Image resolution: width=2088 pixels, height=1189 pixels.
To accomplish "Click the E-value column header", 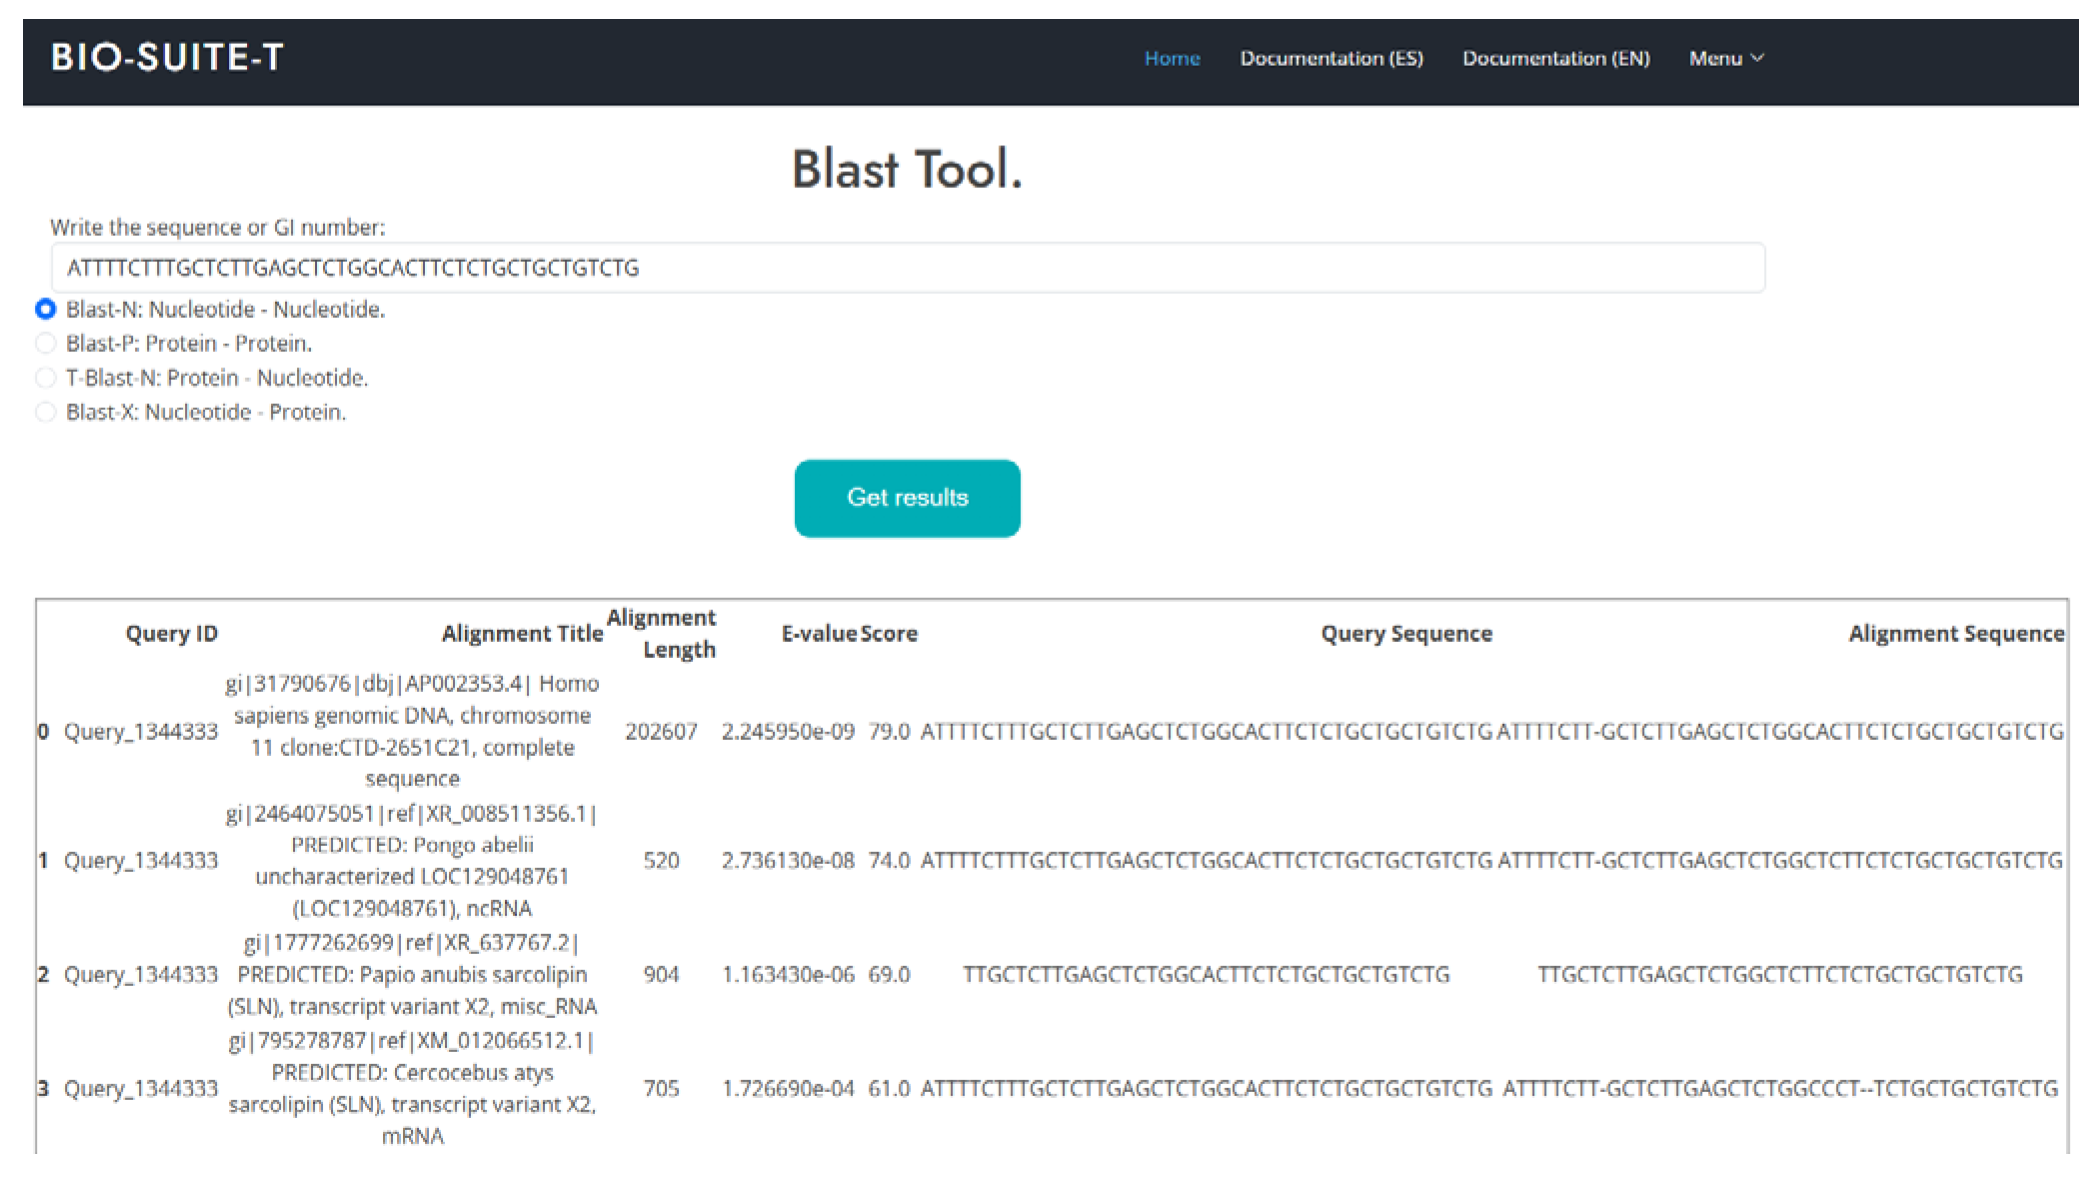I will pyautogui.click(x=819, y=633).
